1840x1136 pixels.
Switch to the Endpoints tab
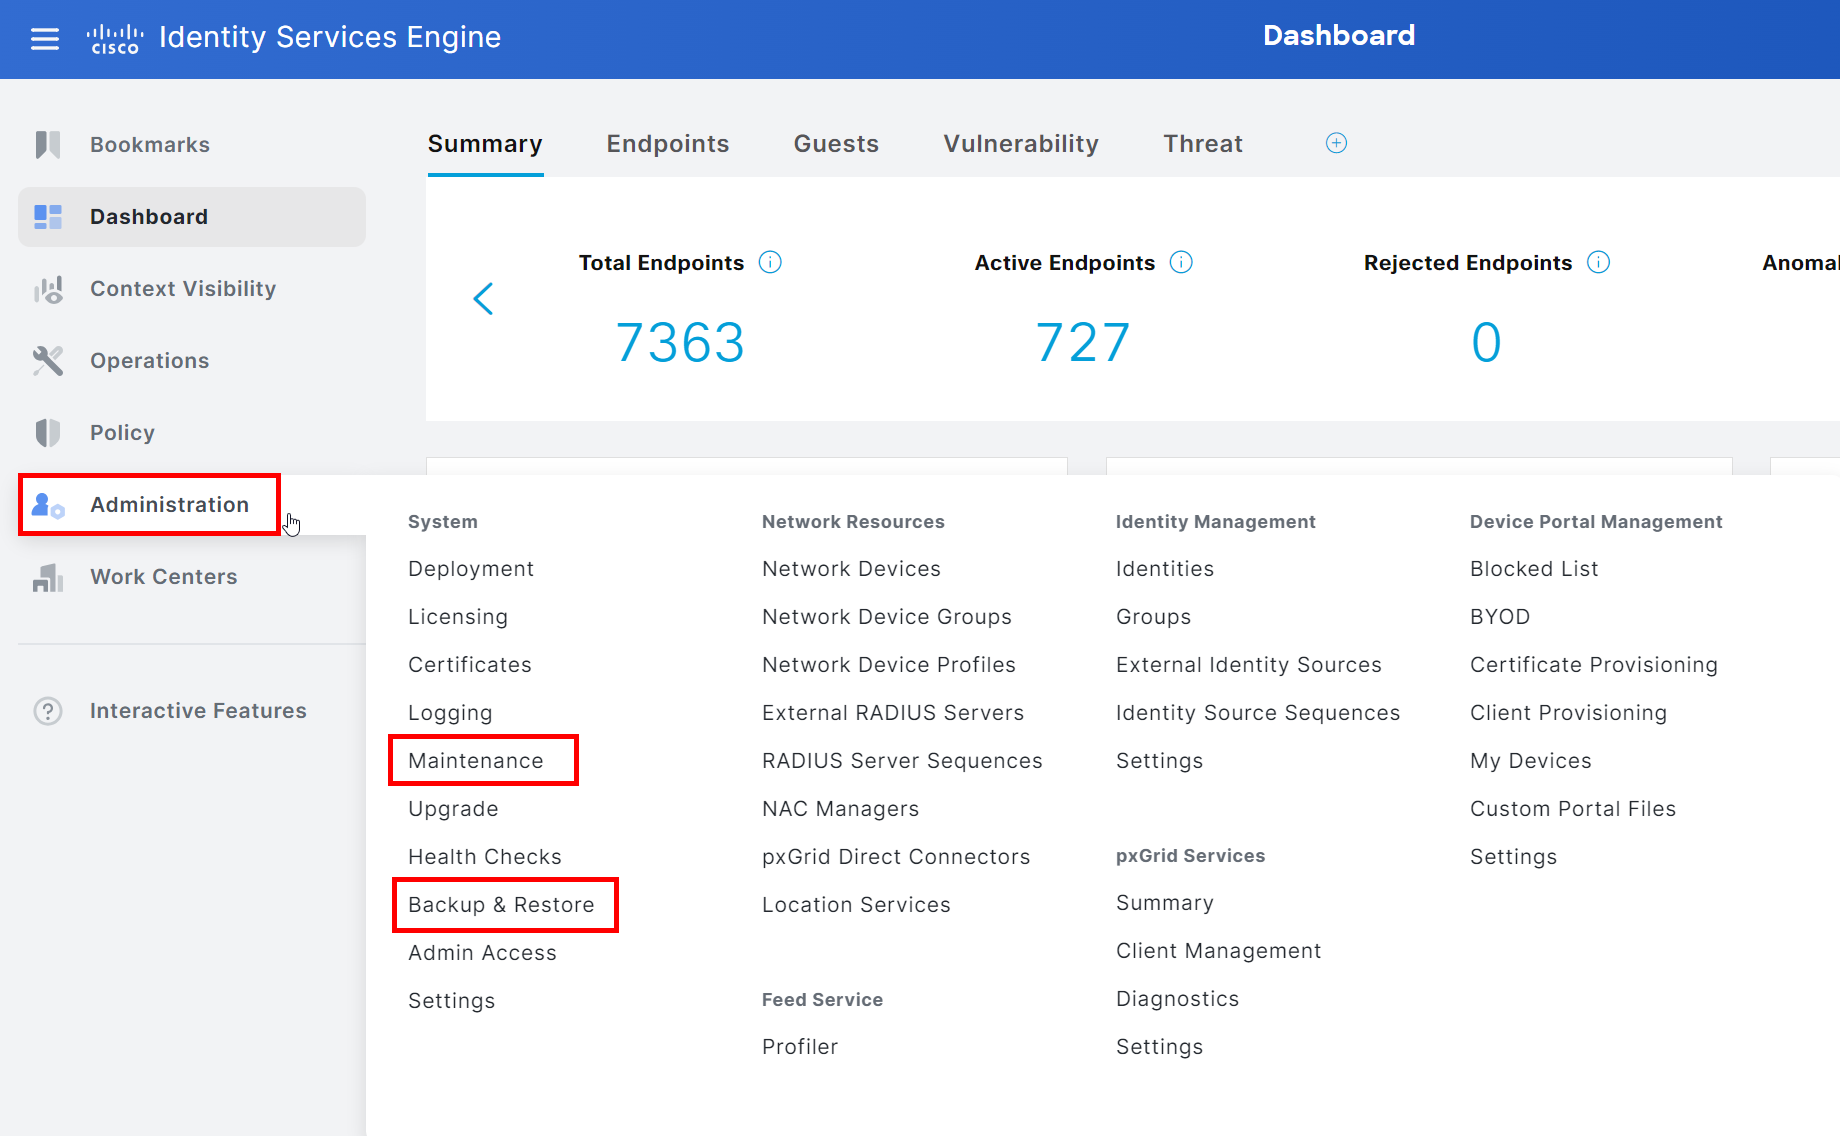click(x=667, y=144)
